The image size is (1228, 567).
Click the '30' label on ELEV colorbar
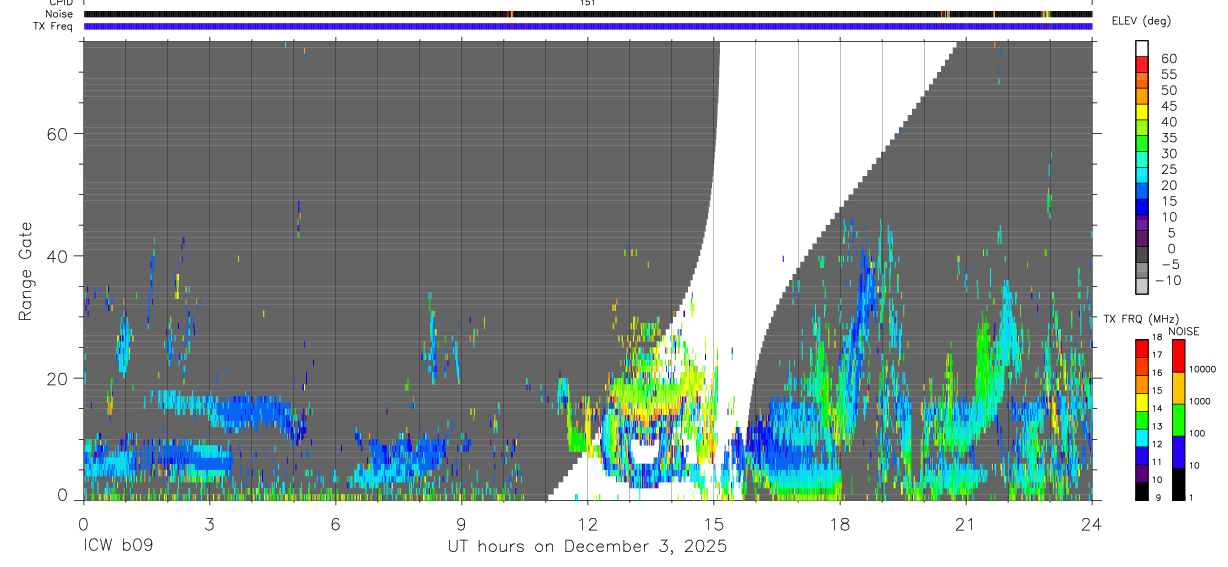click(x=1167, y=154)
